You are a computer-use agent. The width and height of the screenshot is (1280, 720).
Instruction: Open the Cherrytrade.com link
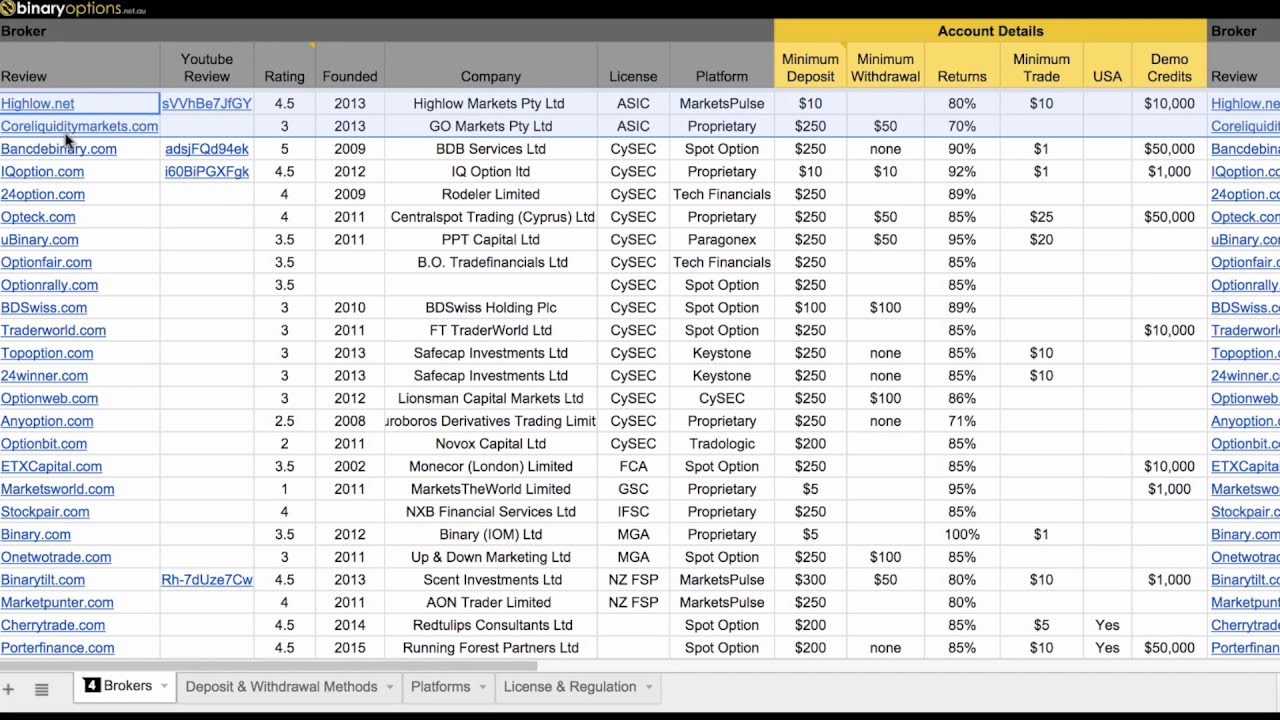pos(53,625)
